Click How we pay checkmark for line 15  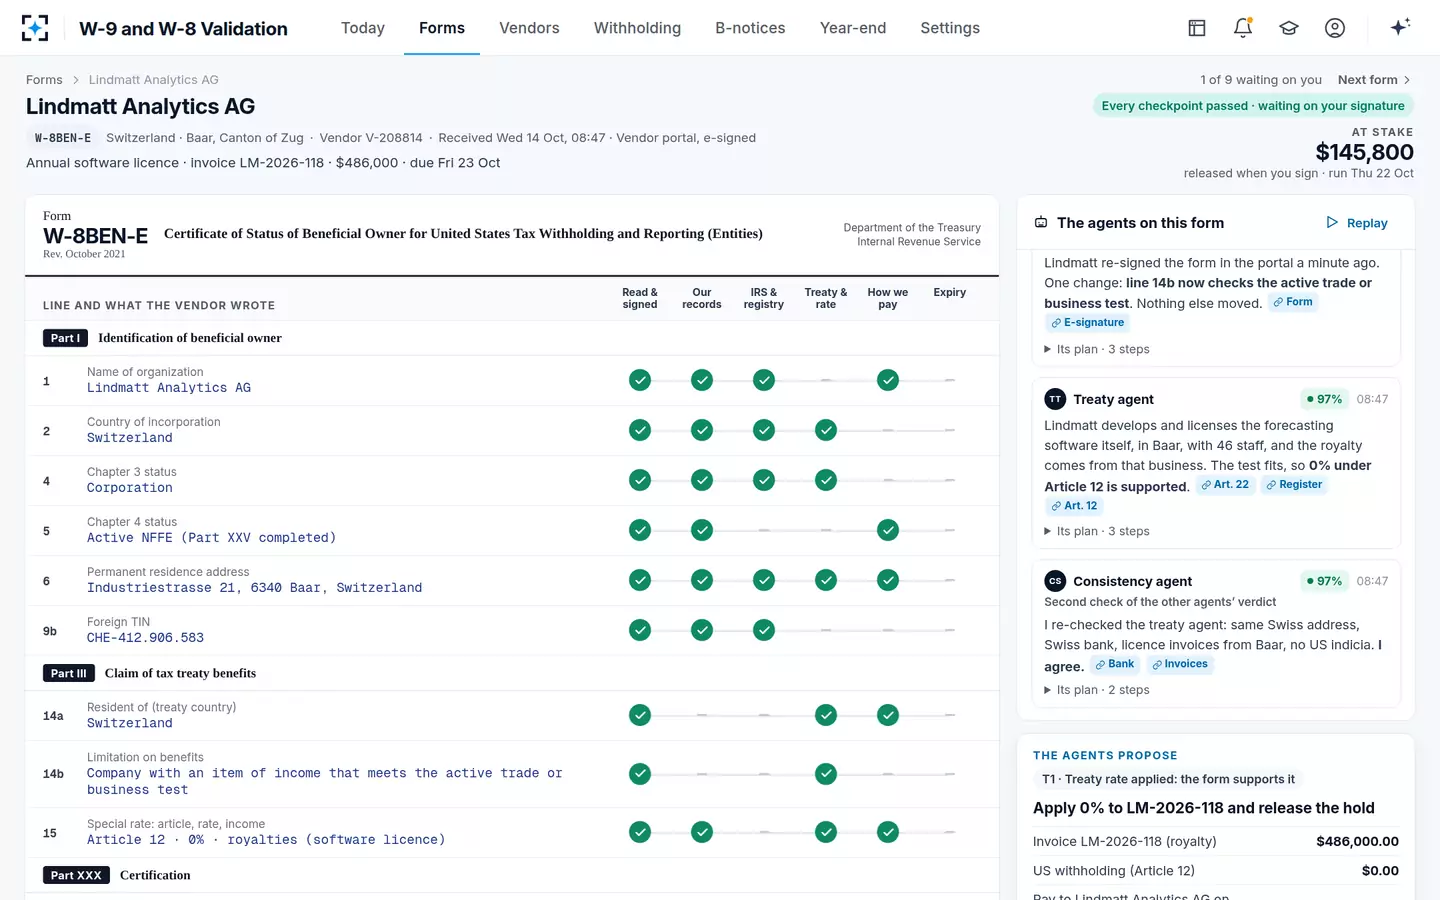888,832
